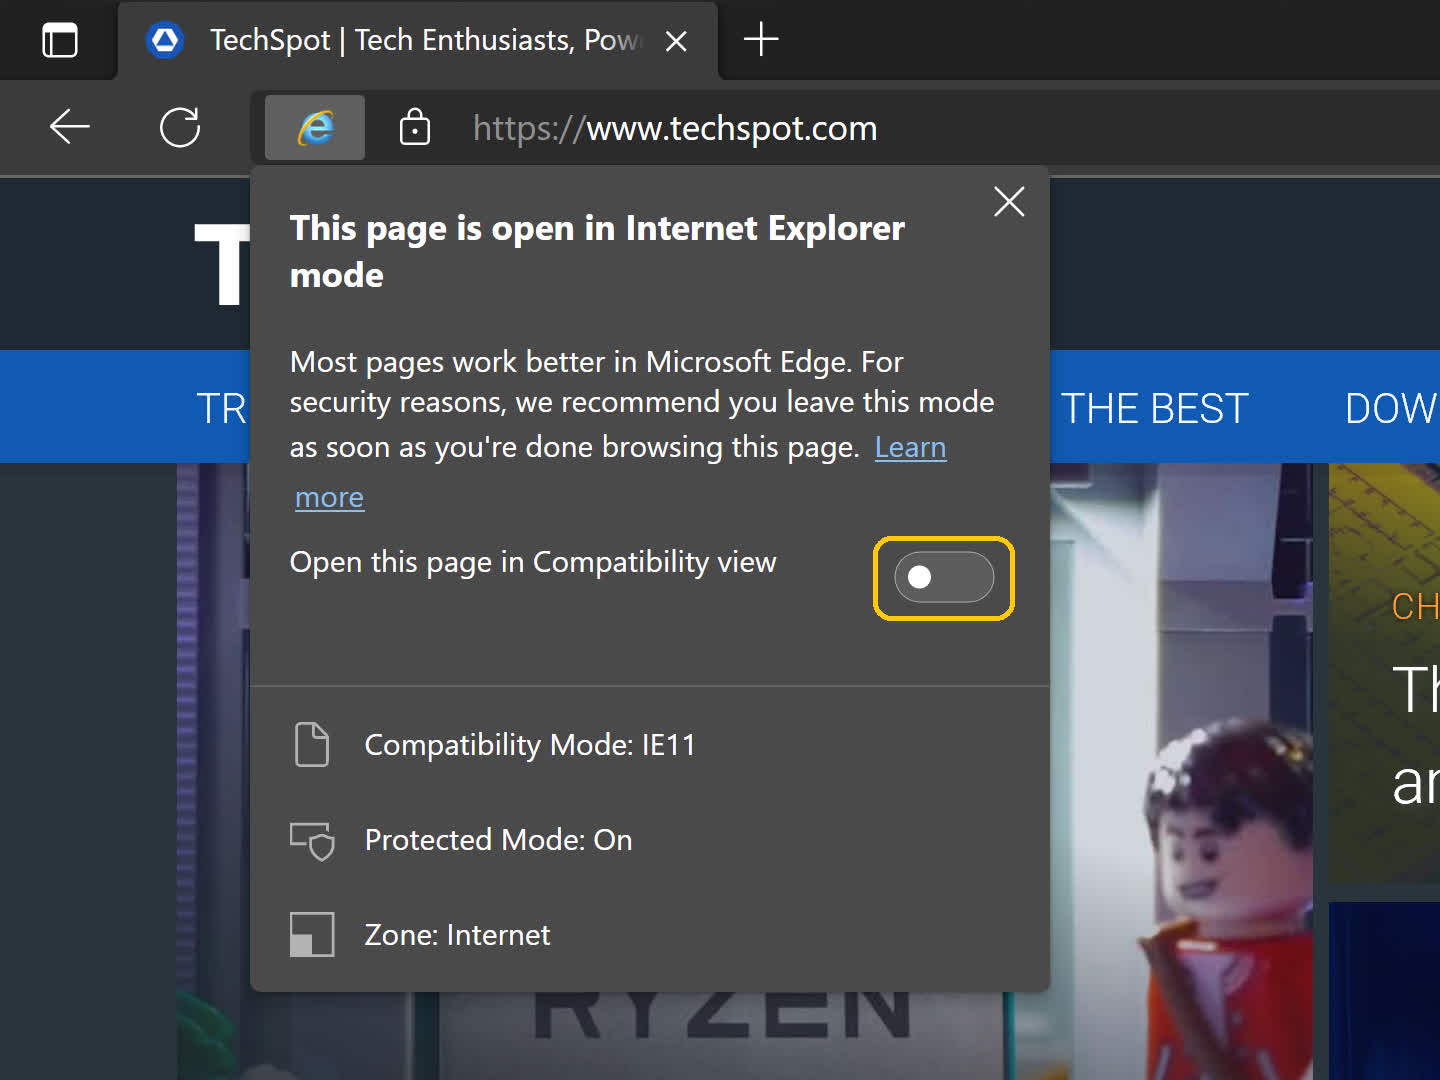Screen dimensions: 1440x1080
Task: Select Protected Mode: On text
Action: click(498, 840)
